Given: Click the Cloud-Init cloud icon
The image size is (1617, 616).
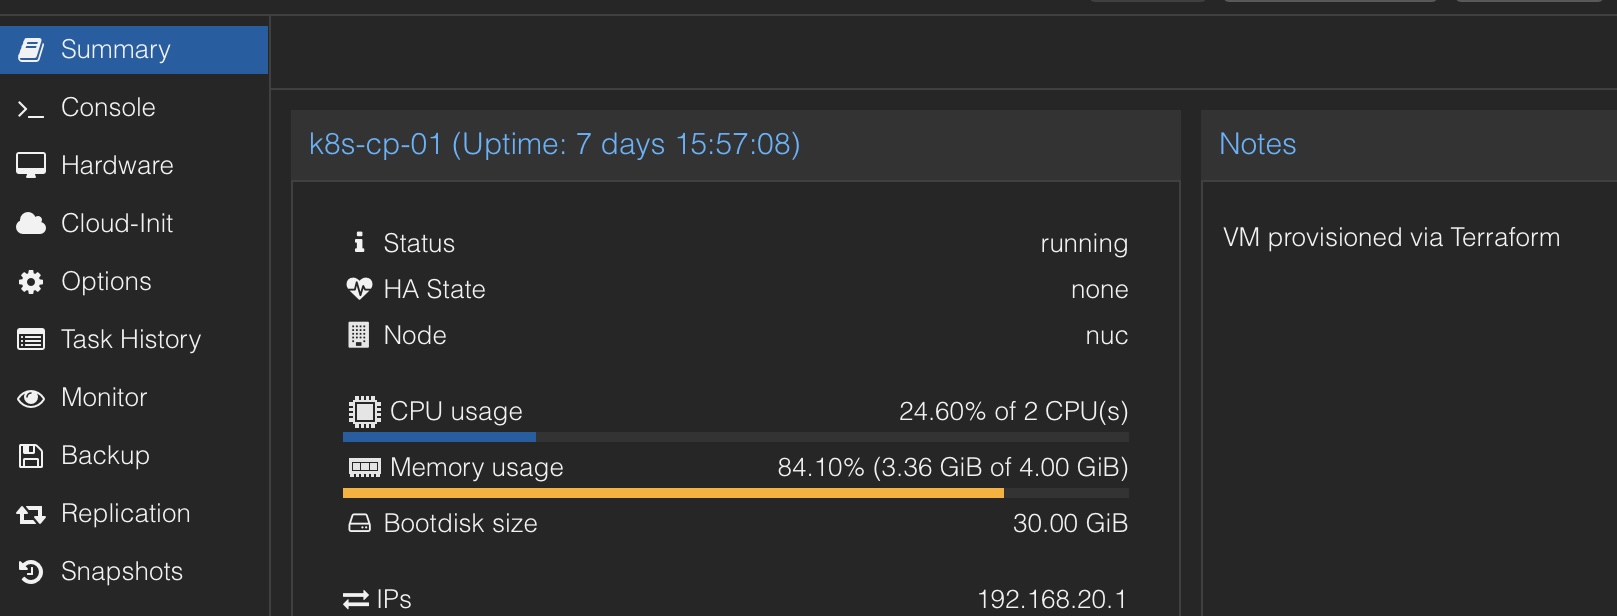Looking at the screenshot, I should [x=31, y=224].
